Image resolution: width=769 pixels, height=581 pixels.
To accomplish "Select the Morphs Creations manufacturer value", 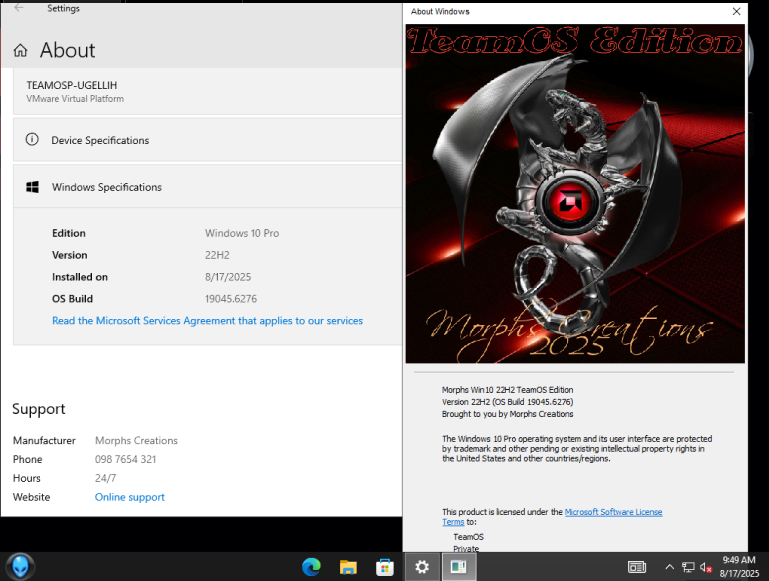I will (136, 440).
